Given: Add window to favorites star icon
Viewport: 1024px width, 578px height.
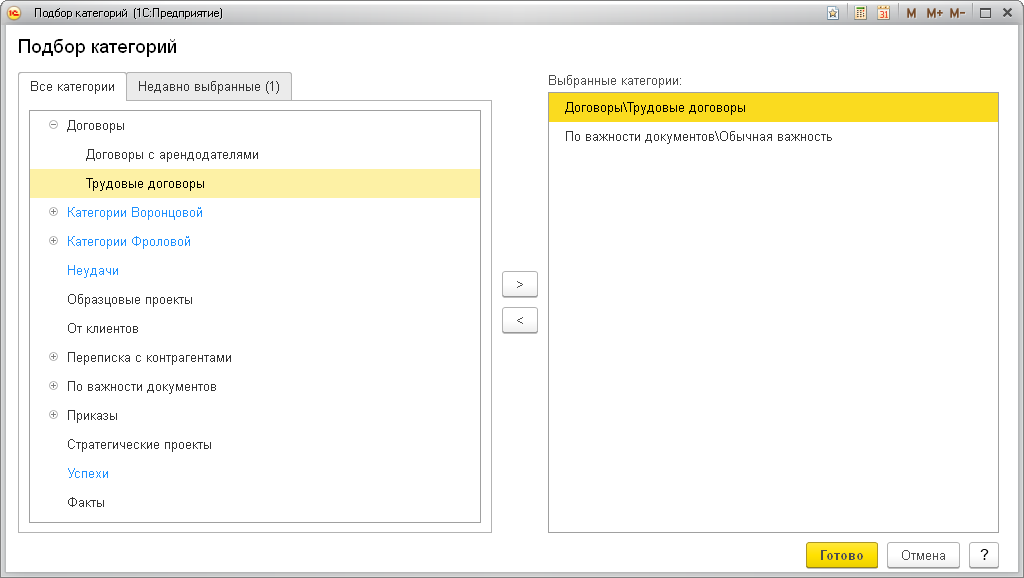Looking at the screenshot, I should click(833, 13).
